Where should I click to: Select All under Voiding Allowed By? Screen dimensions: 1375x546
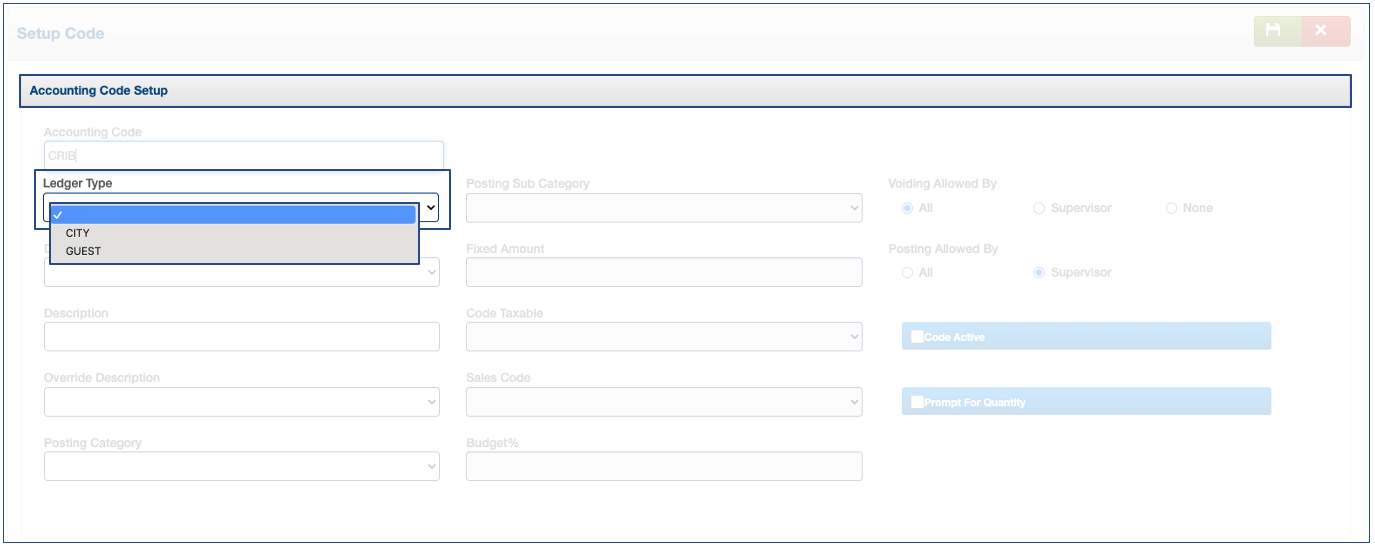[908, 208]
